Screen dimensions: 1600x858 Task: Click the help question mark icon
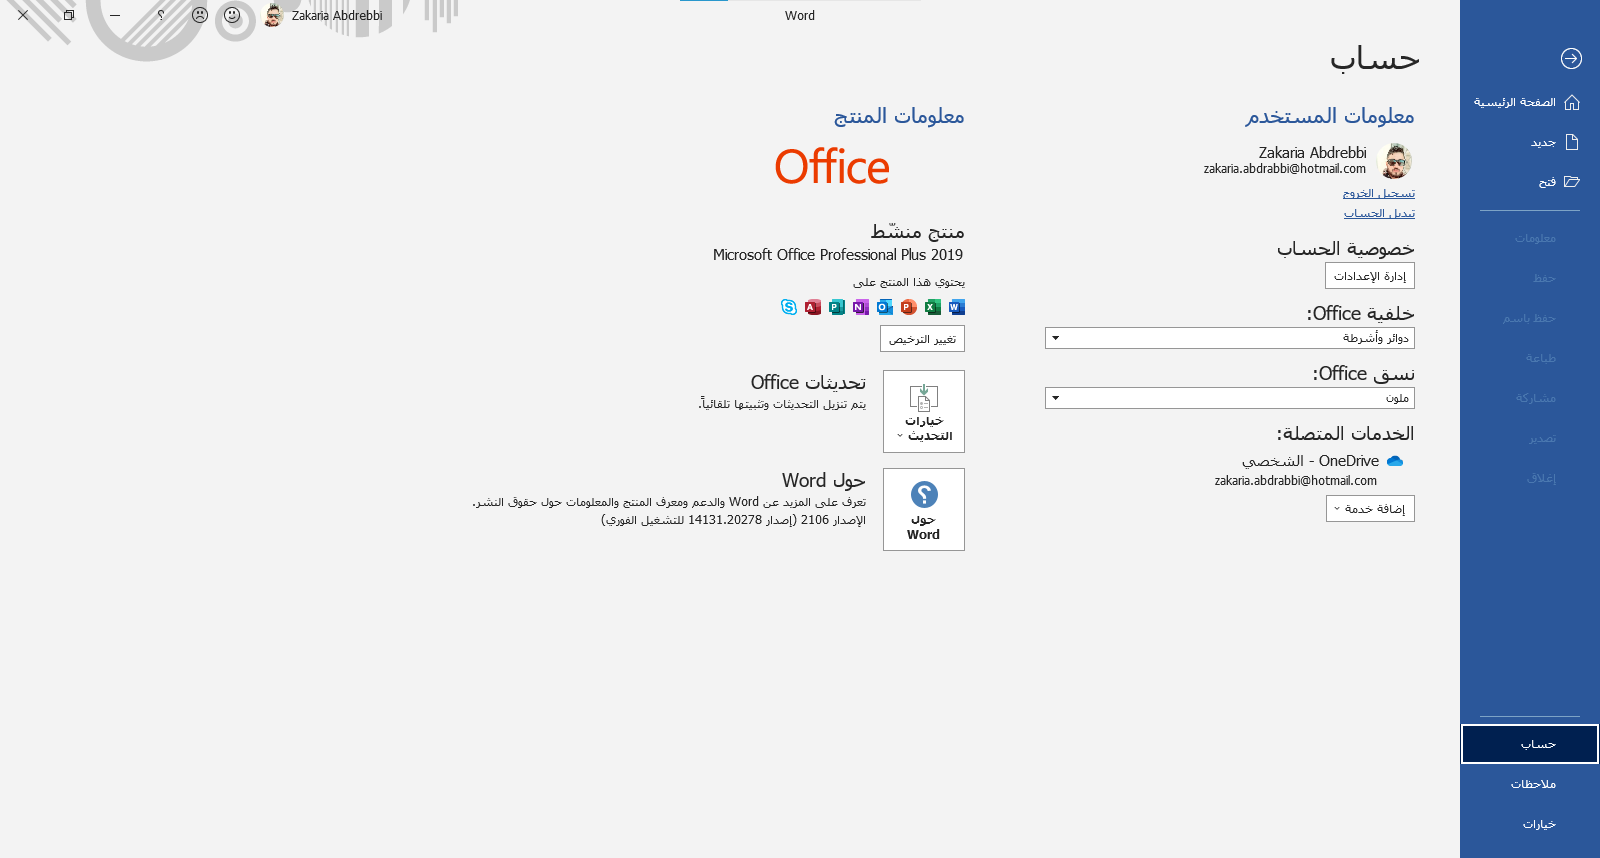tap(160, 15)
